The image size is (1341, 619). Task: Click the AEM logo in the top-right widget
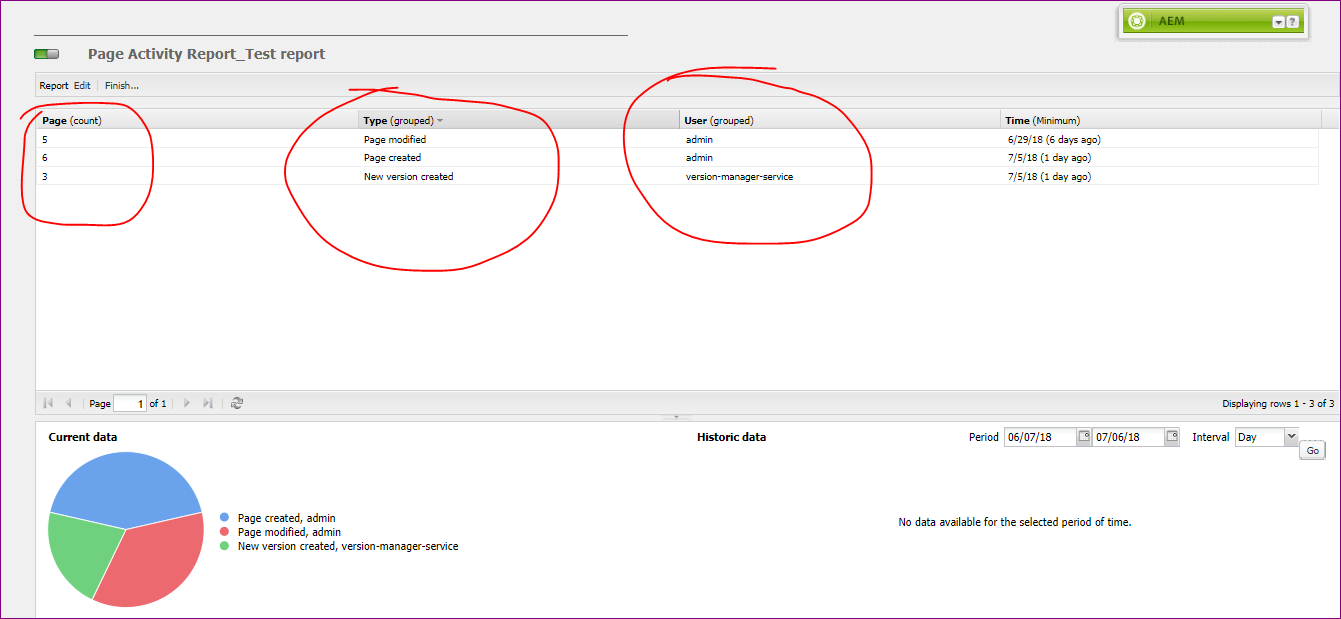click(1137, 20)
